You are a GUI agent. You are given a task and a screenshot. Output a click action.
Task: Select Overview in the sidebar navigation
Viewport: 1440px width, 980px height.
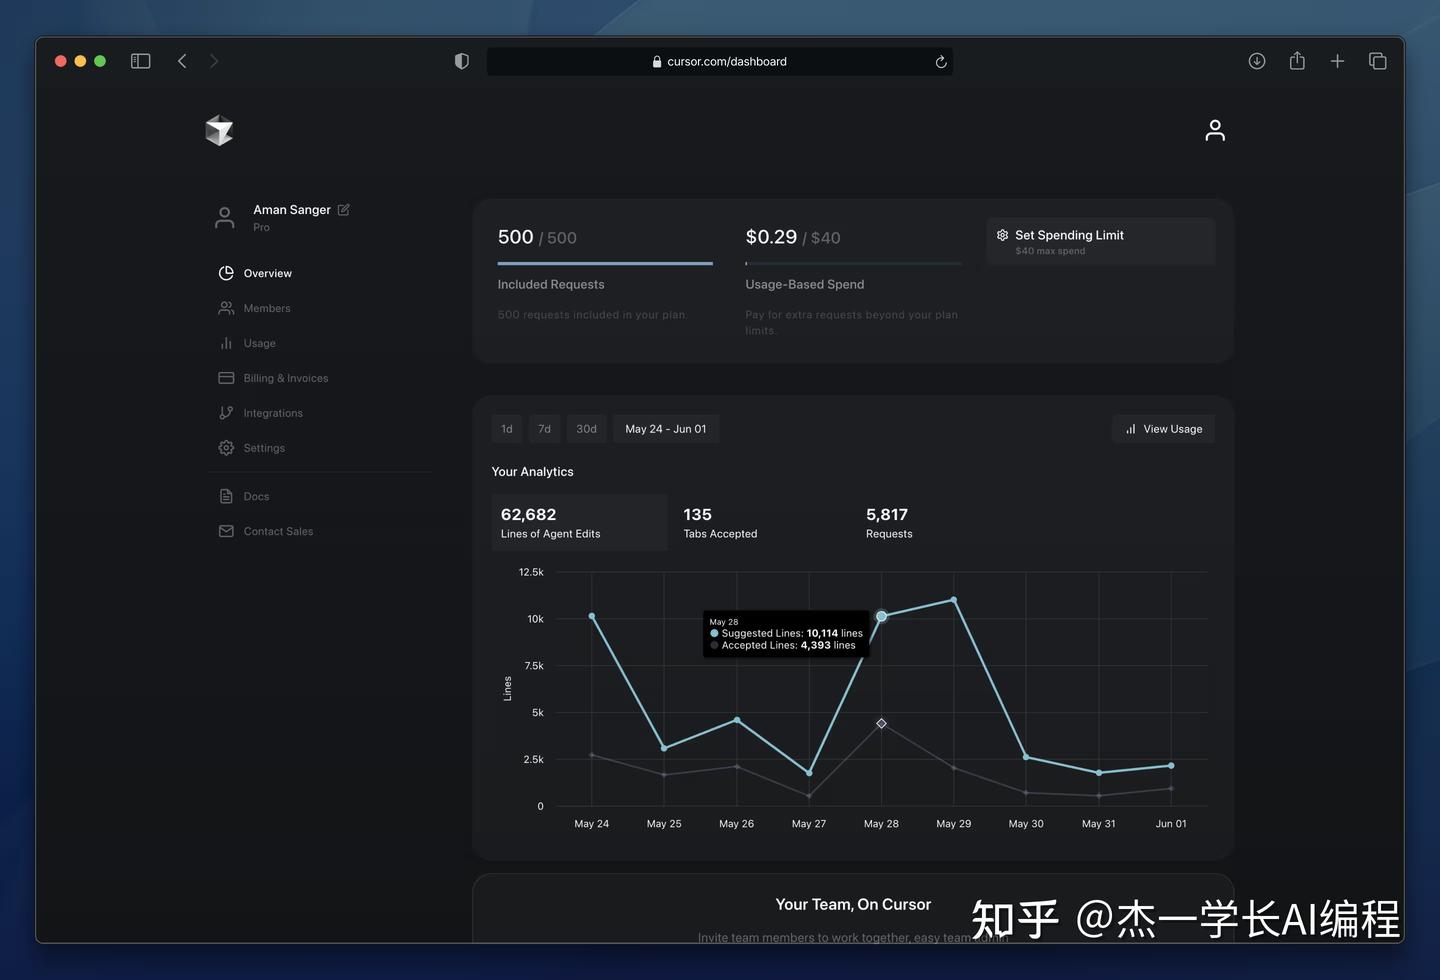tap(267, 273)
